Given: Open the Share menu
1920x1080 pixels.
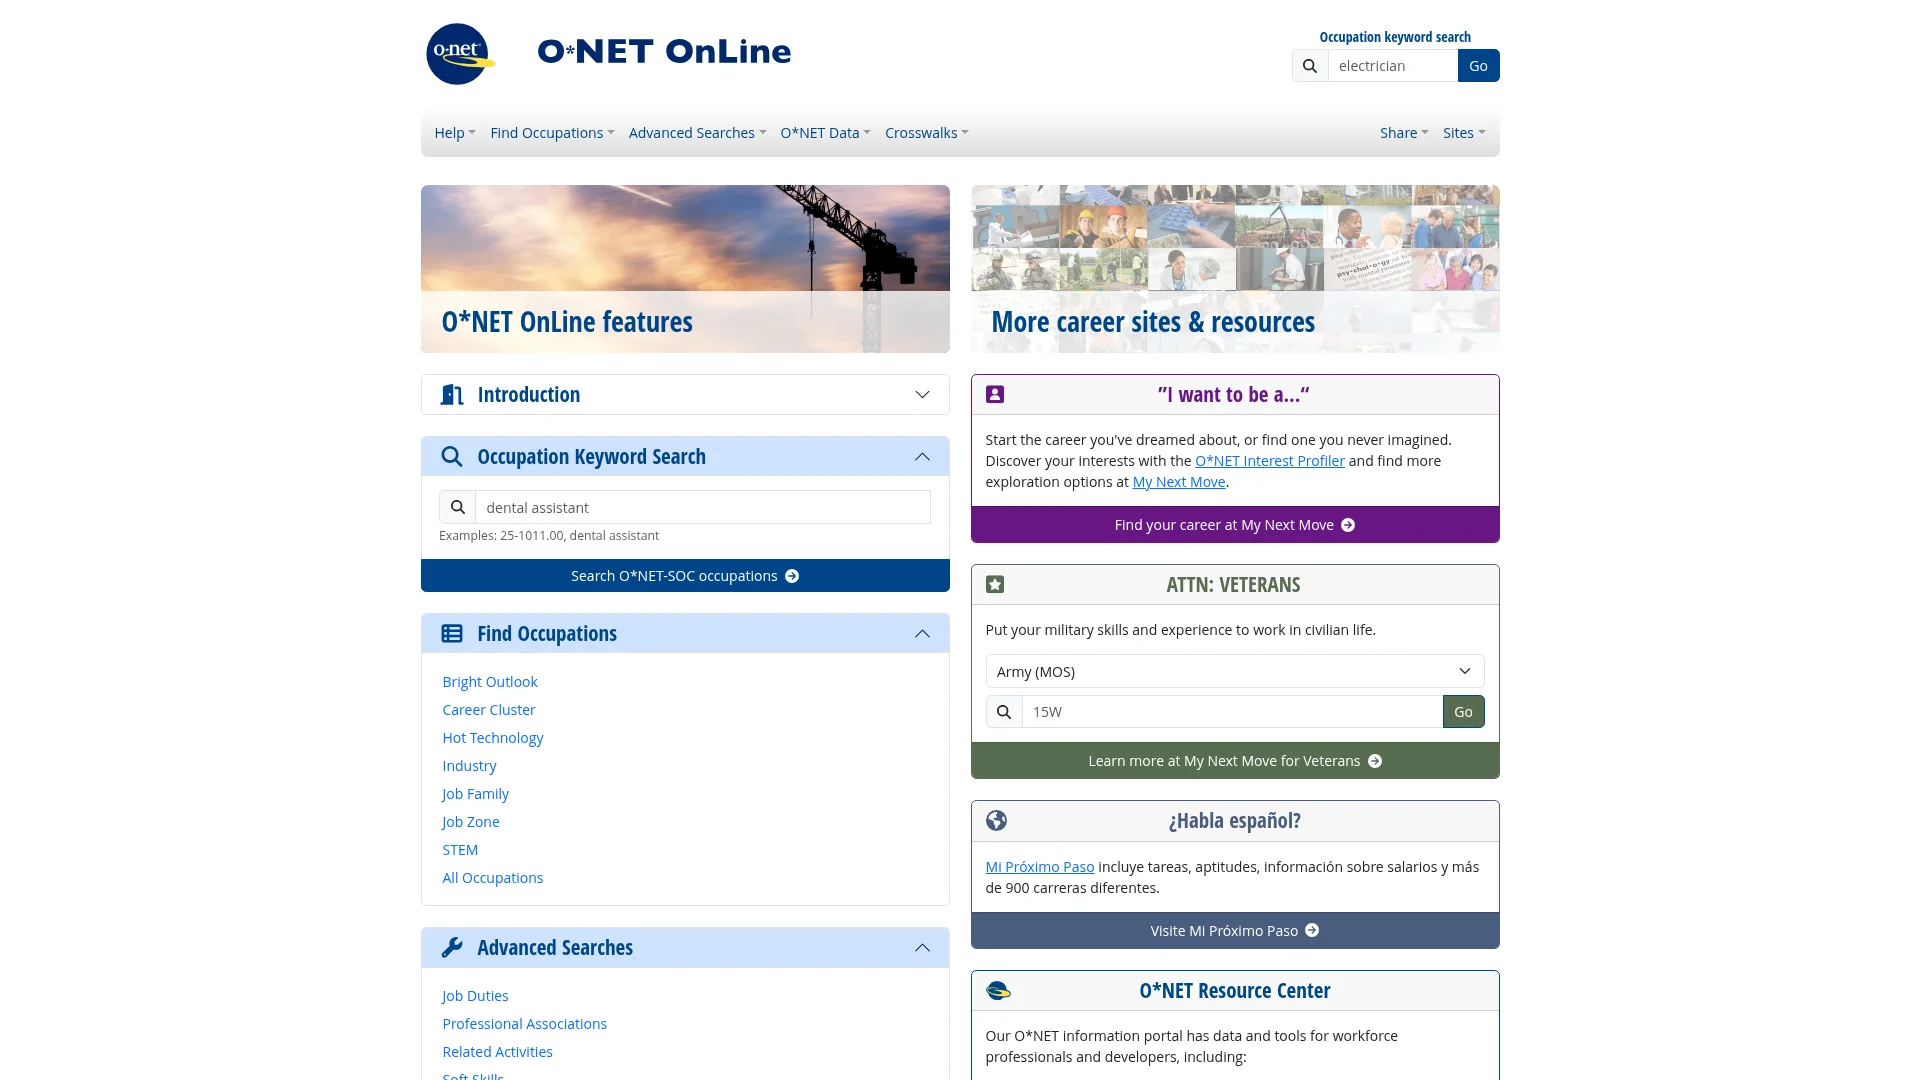Looking at the screenshot, I should [x=1404, y=133].
